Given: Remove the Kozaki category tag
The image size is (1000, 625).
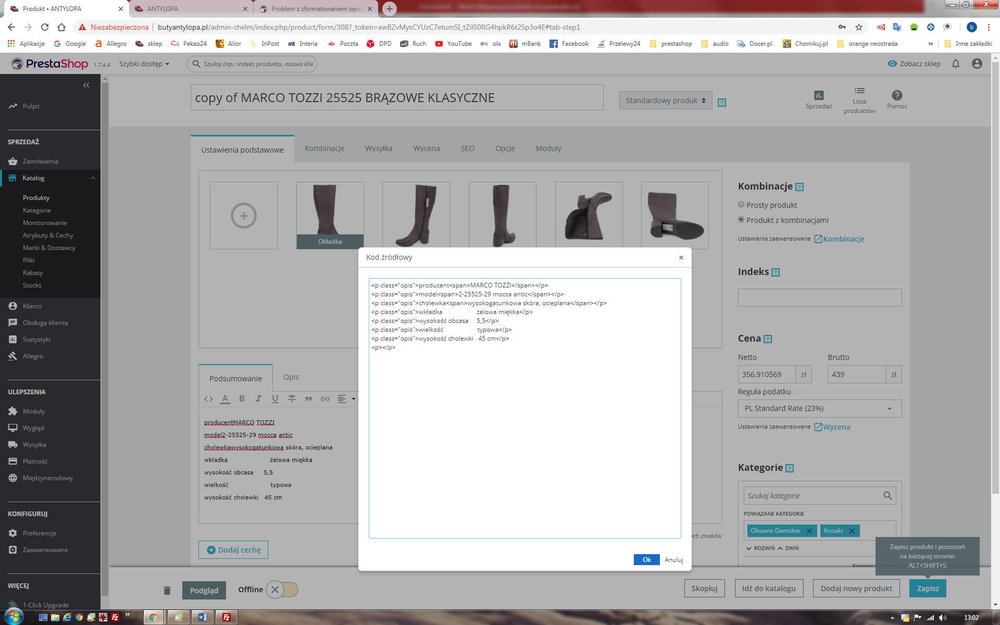Looking at the screenshot, I should pyautogui.click(x=851, y=531).
